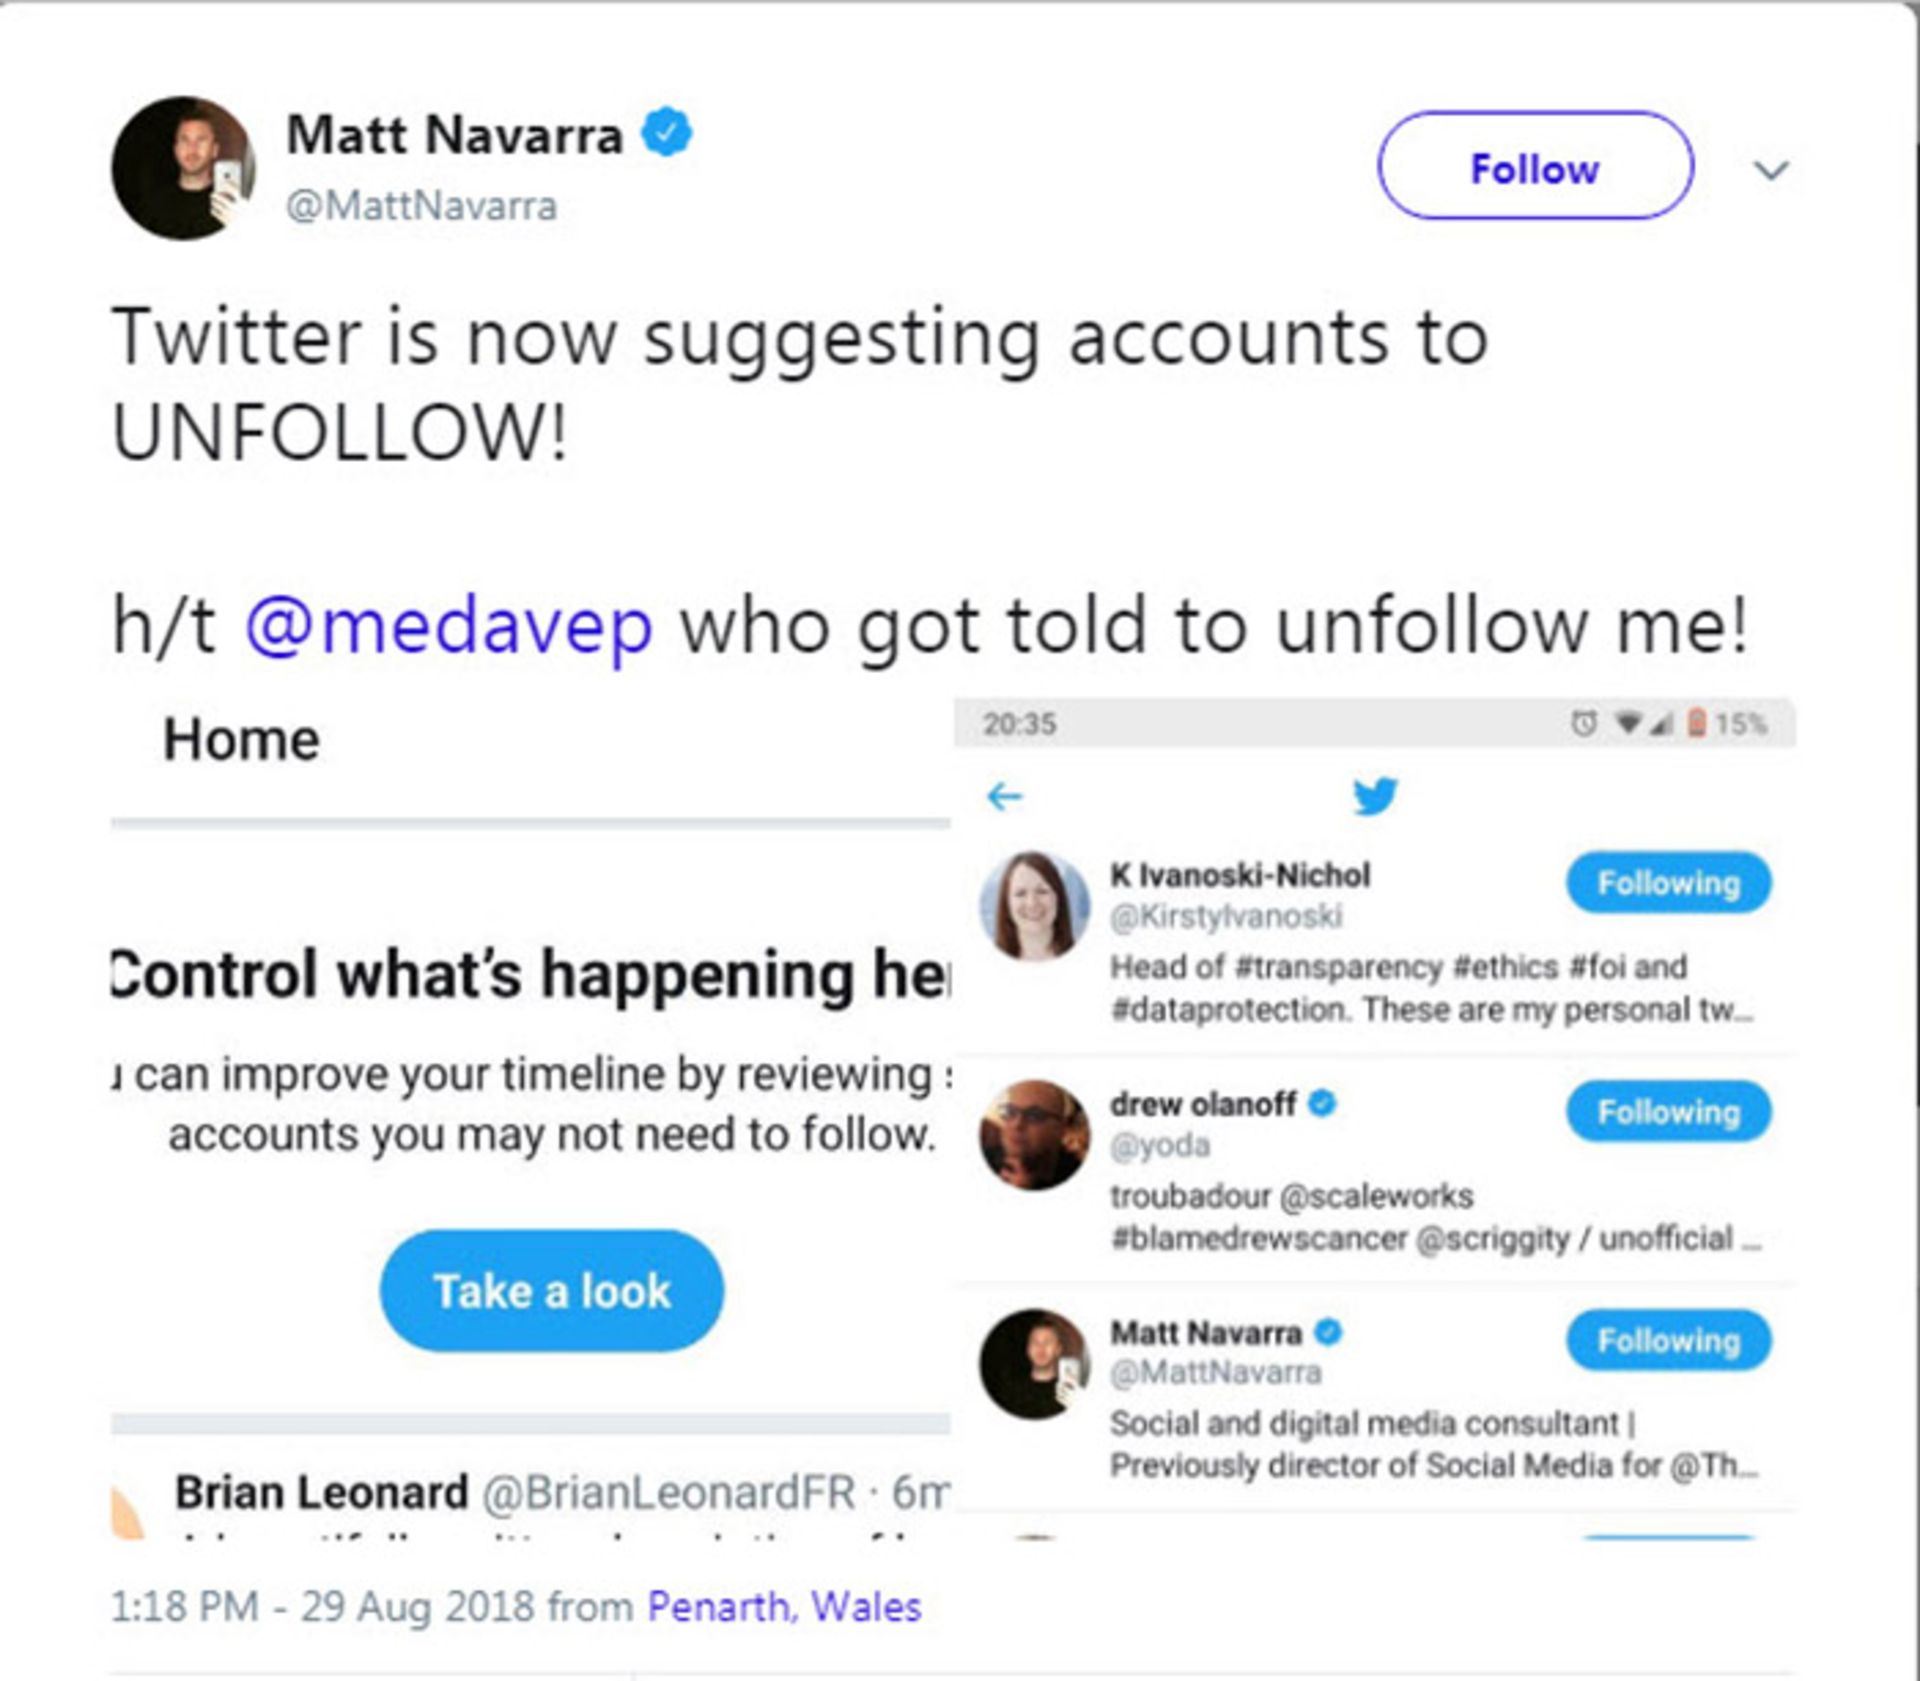1920x1681 pixels.
Task: Open the @medavep mention link
Action: (x=449, y=626)
